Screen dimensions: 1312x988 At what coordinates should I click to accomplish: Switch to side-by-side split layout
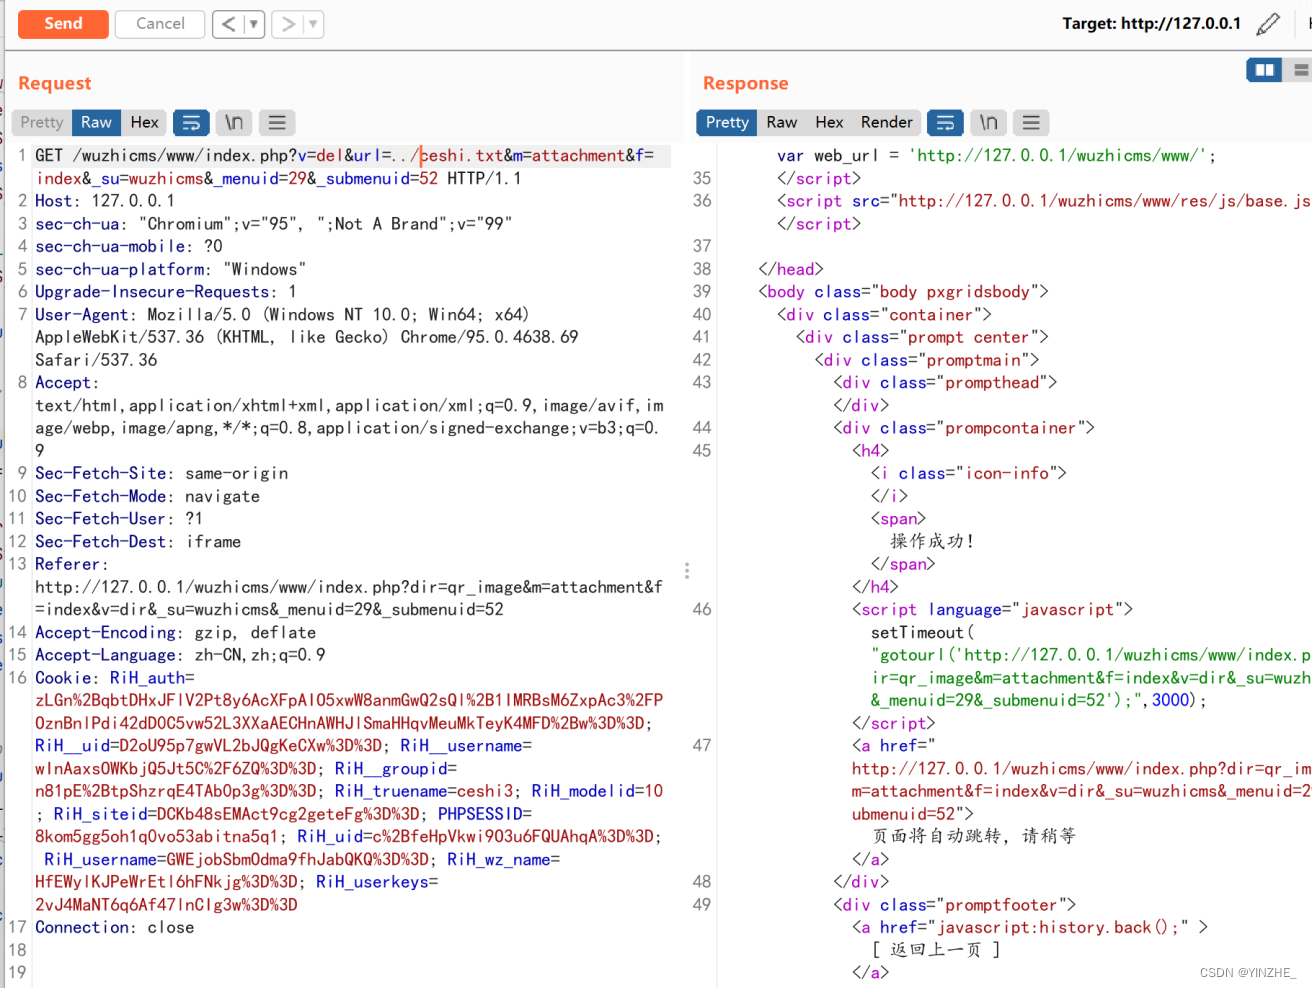[1264, 70]
